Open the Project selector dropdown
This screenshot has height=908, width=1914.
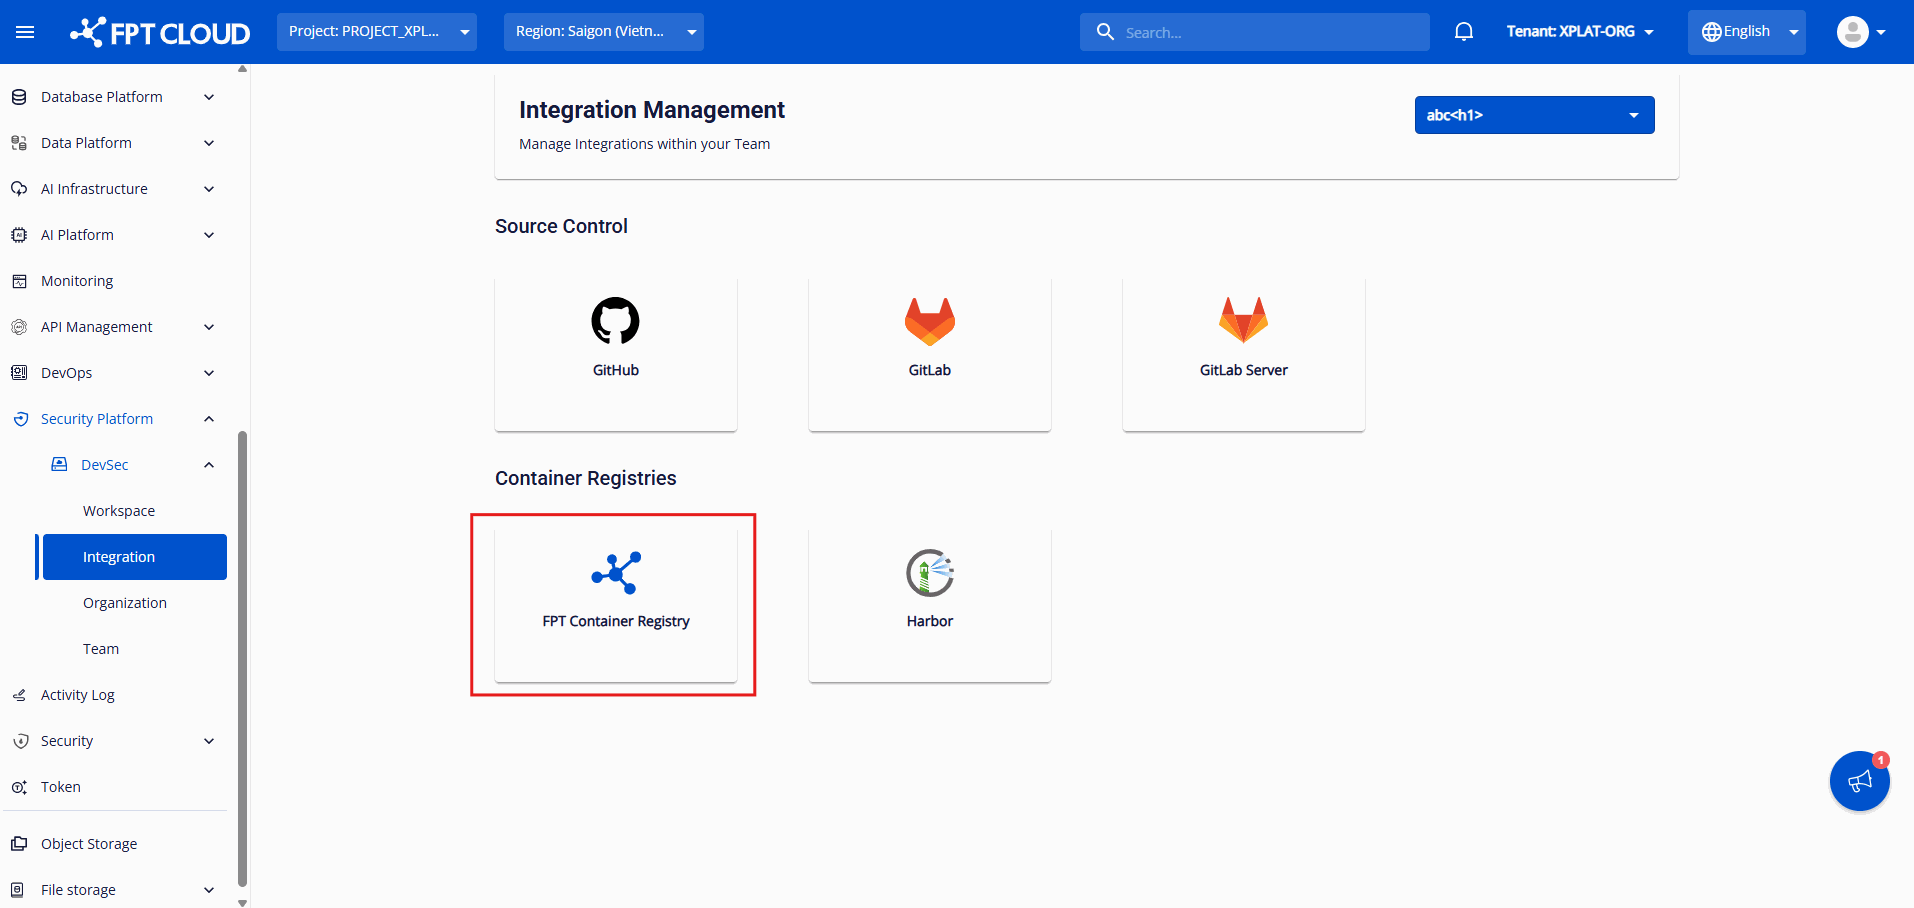coord(377,32)
